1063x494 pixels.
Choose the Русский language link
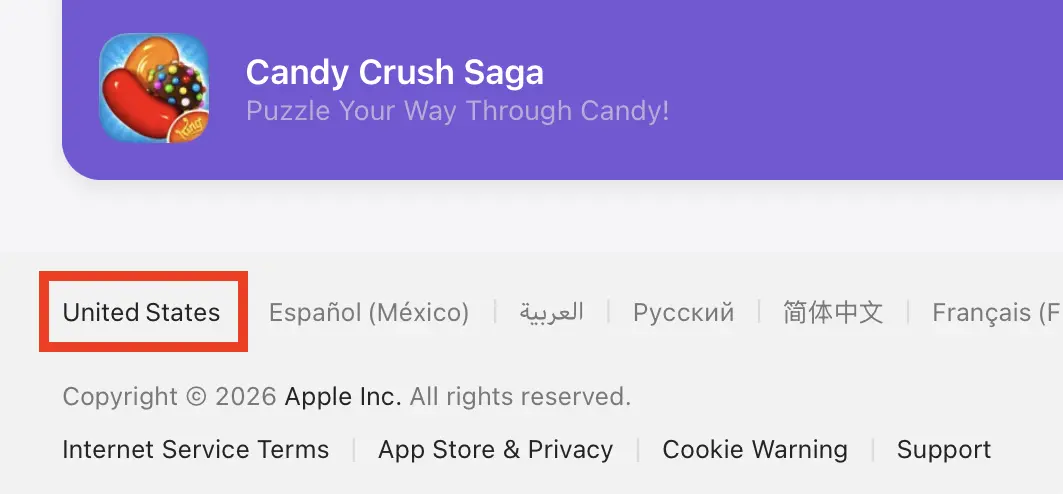(x=683, y=313)
